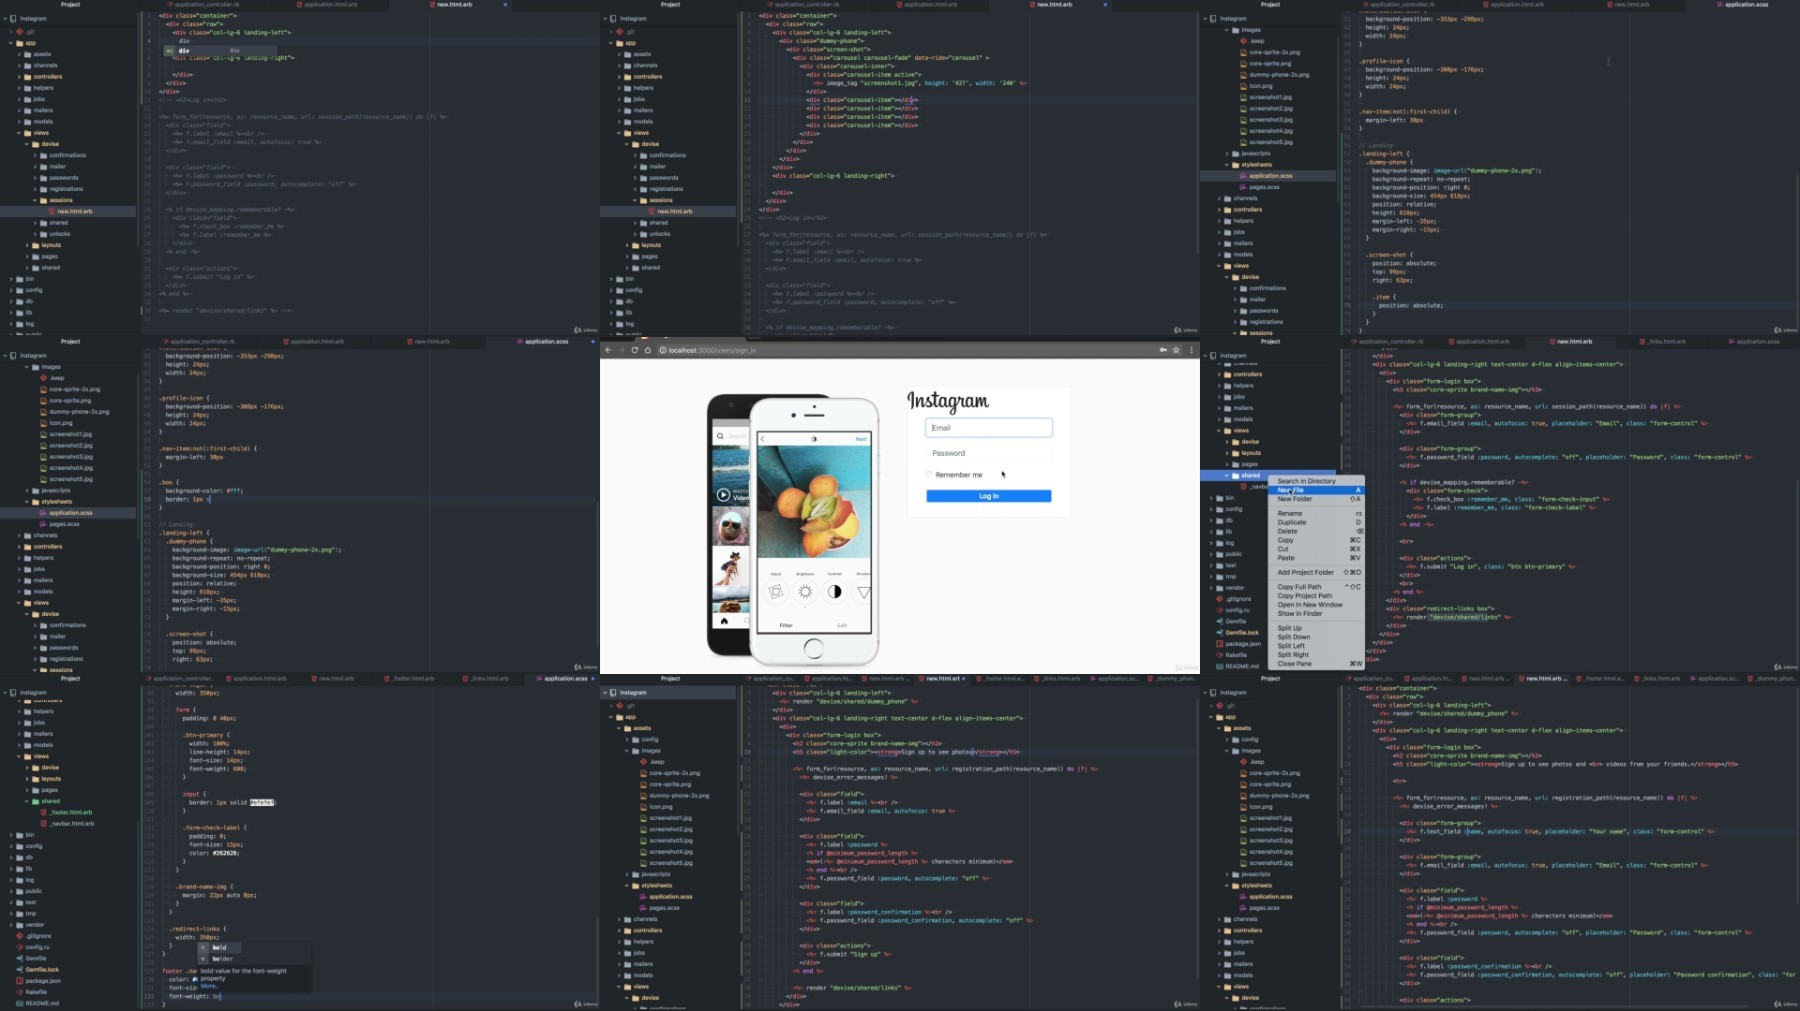This screenshot has height=1011, width=1800.
Task: Choose Close Pane from the context menu
Action: (1317, 664)
